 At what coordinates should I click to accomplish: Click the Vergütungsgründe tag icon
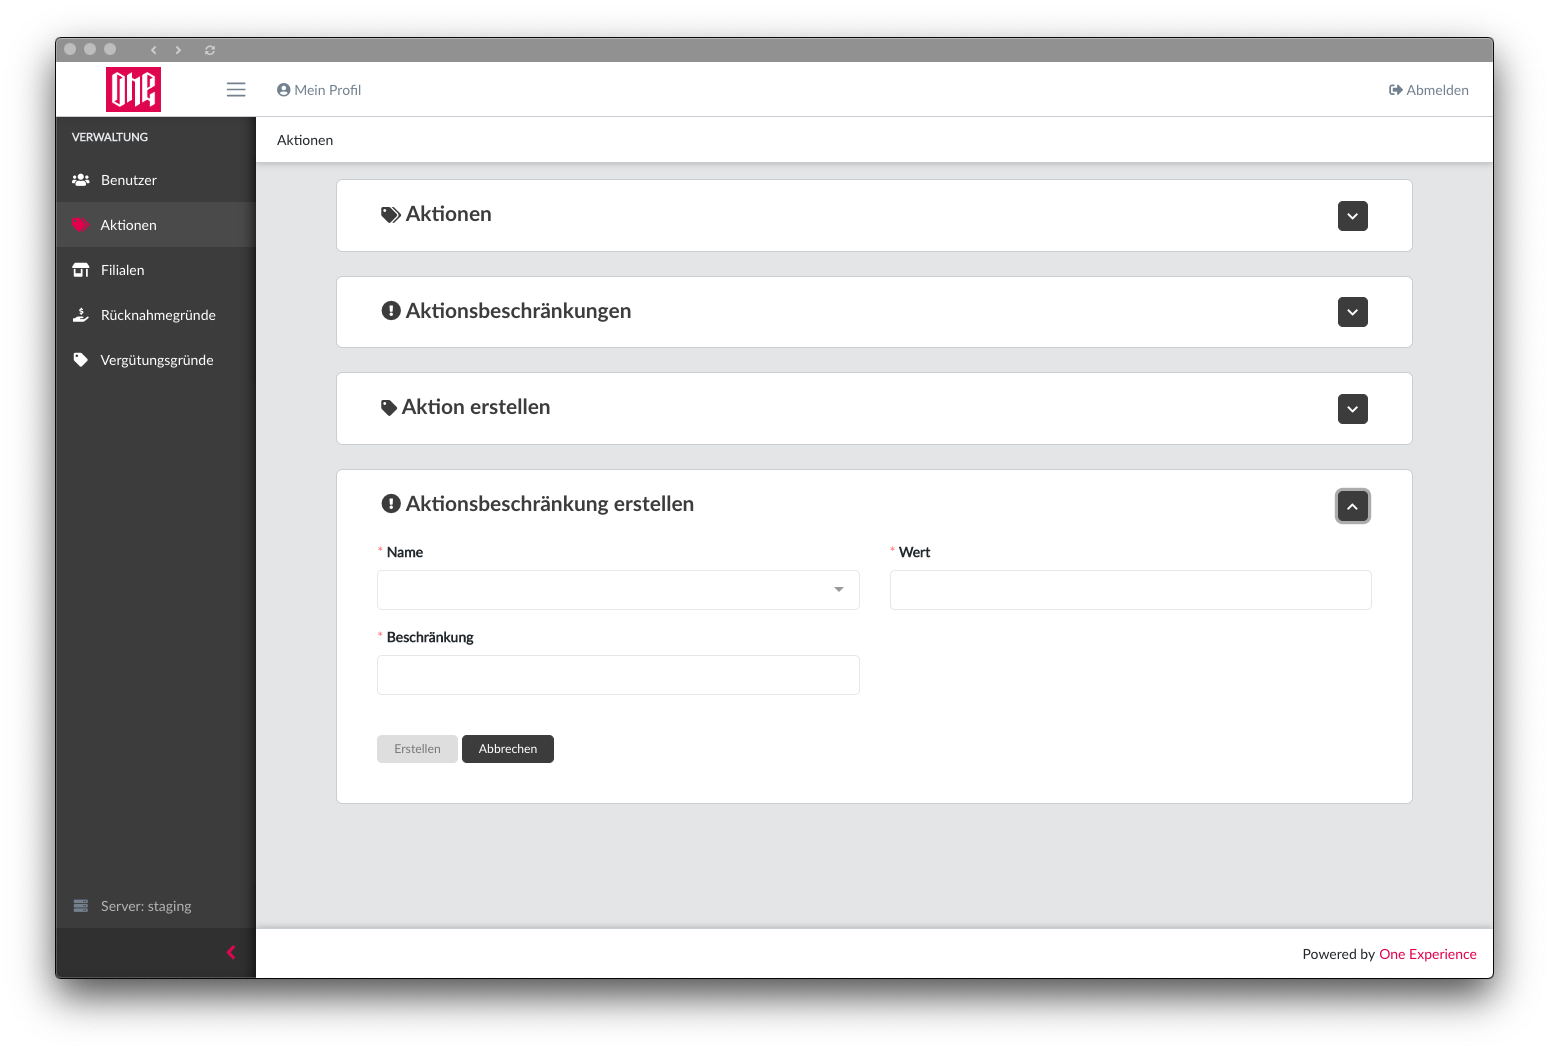click(x=81, y=360)
